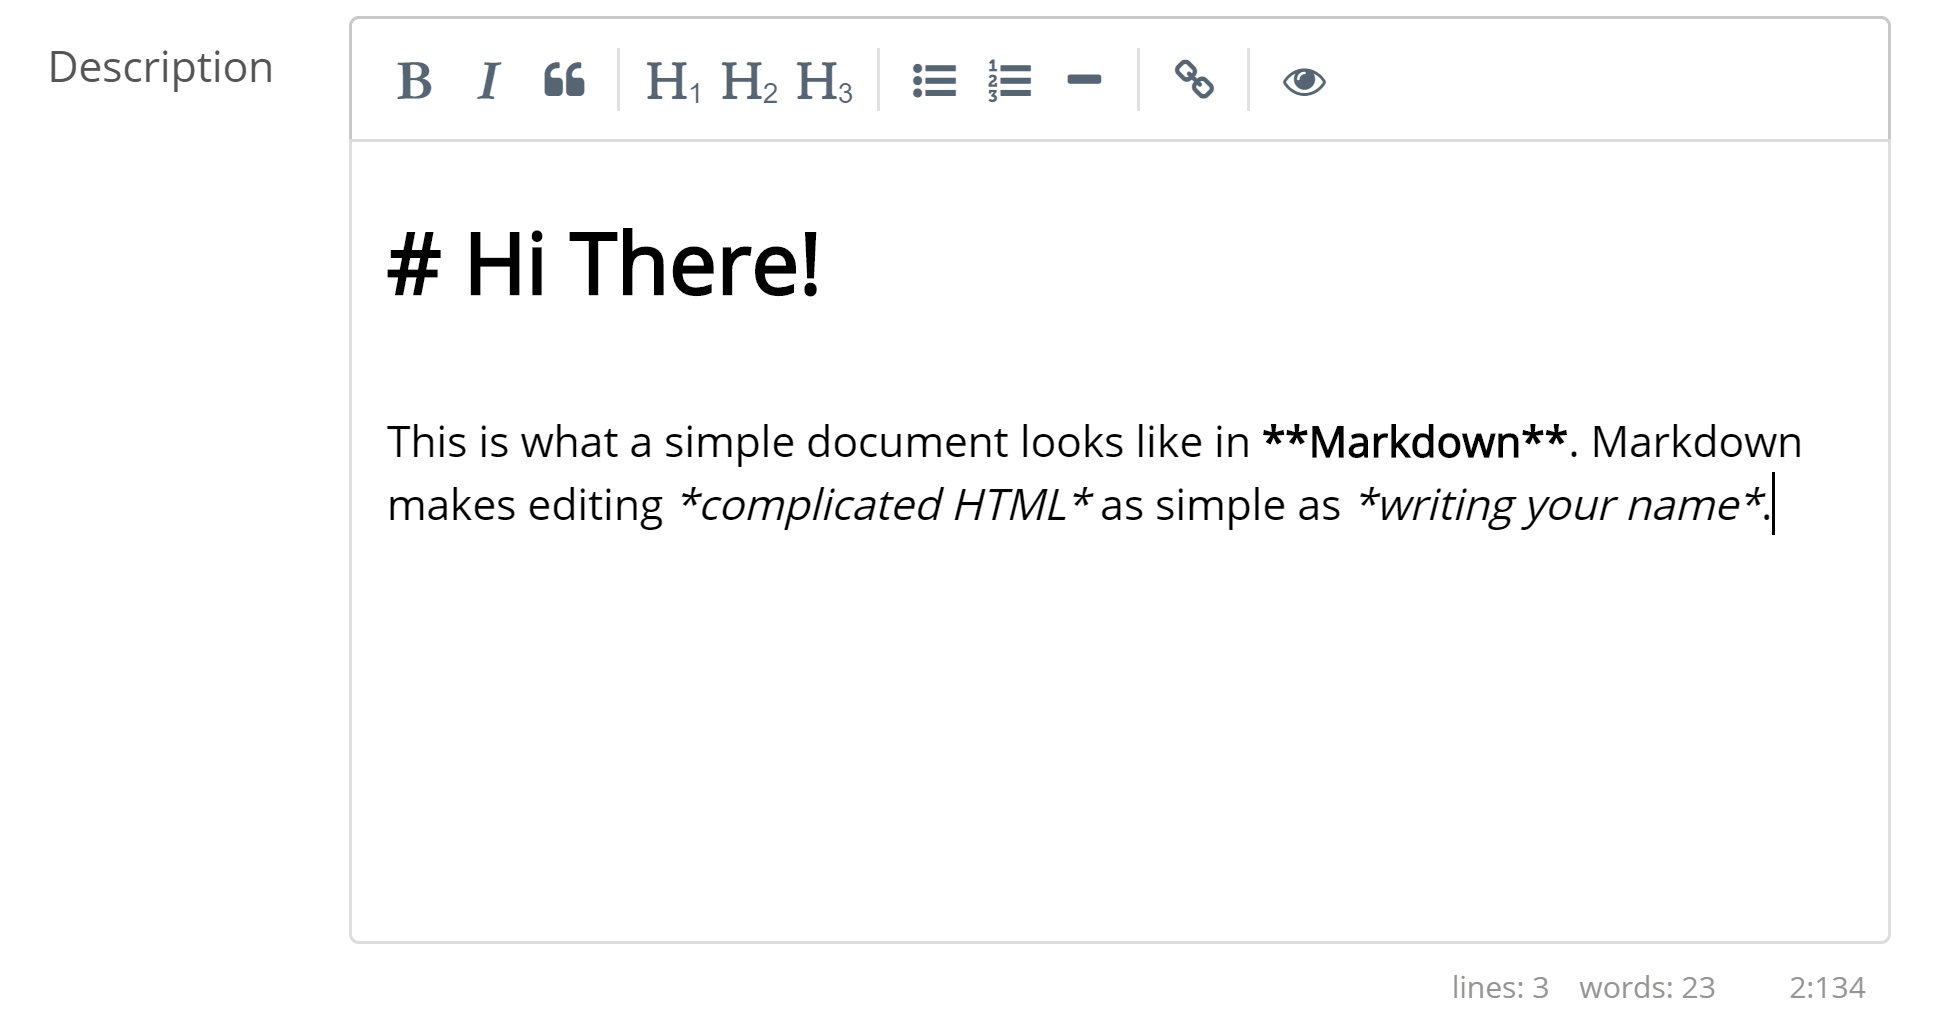Click the empty editor area below the text
1938x1034 pixels.
point(1120,740)
